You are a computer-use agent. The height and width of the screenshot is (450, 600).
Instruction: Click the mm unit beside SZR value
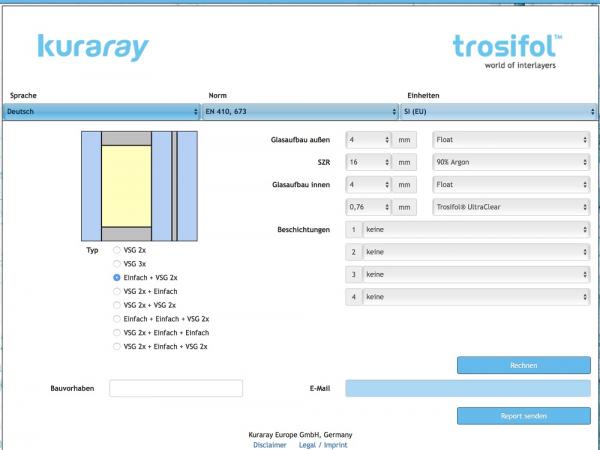(x=404, y=162)
